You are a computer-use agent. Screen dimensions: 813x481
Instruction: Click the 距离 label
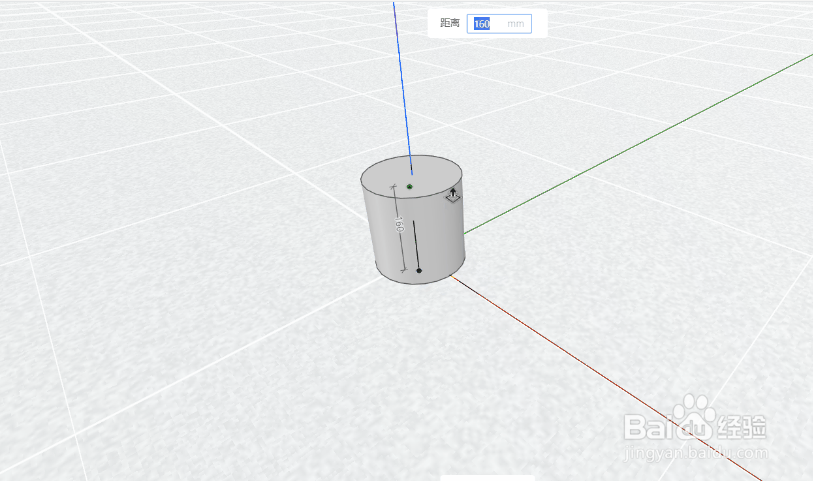[450, 23]
